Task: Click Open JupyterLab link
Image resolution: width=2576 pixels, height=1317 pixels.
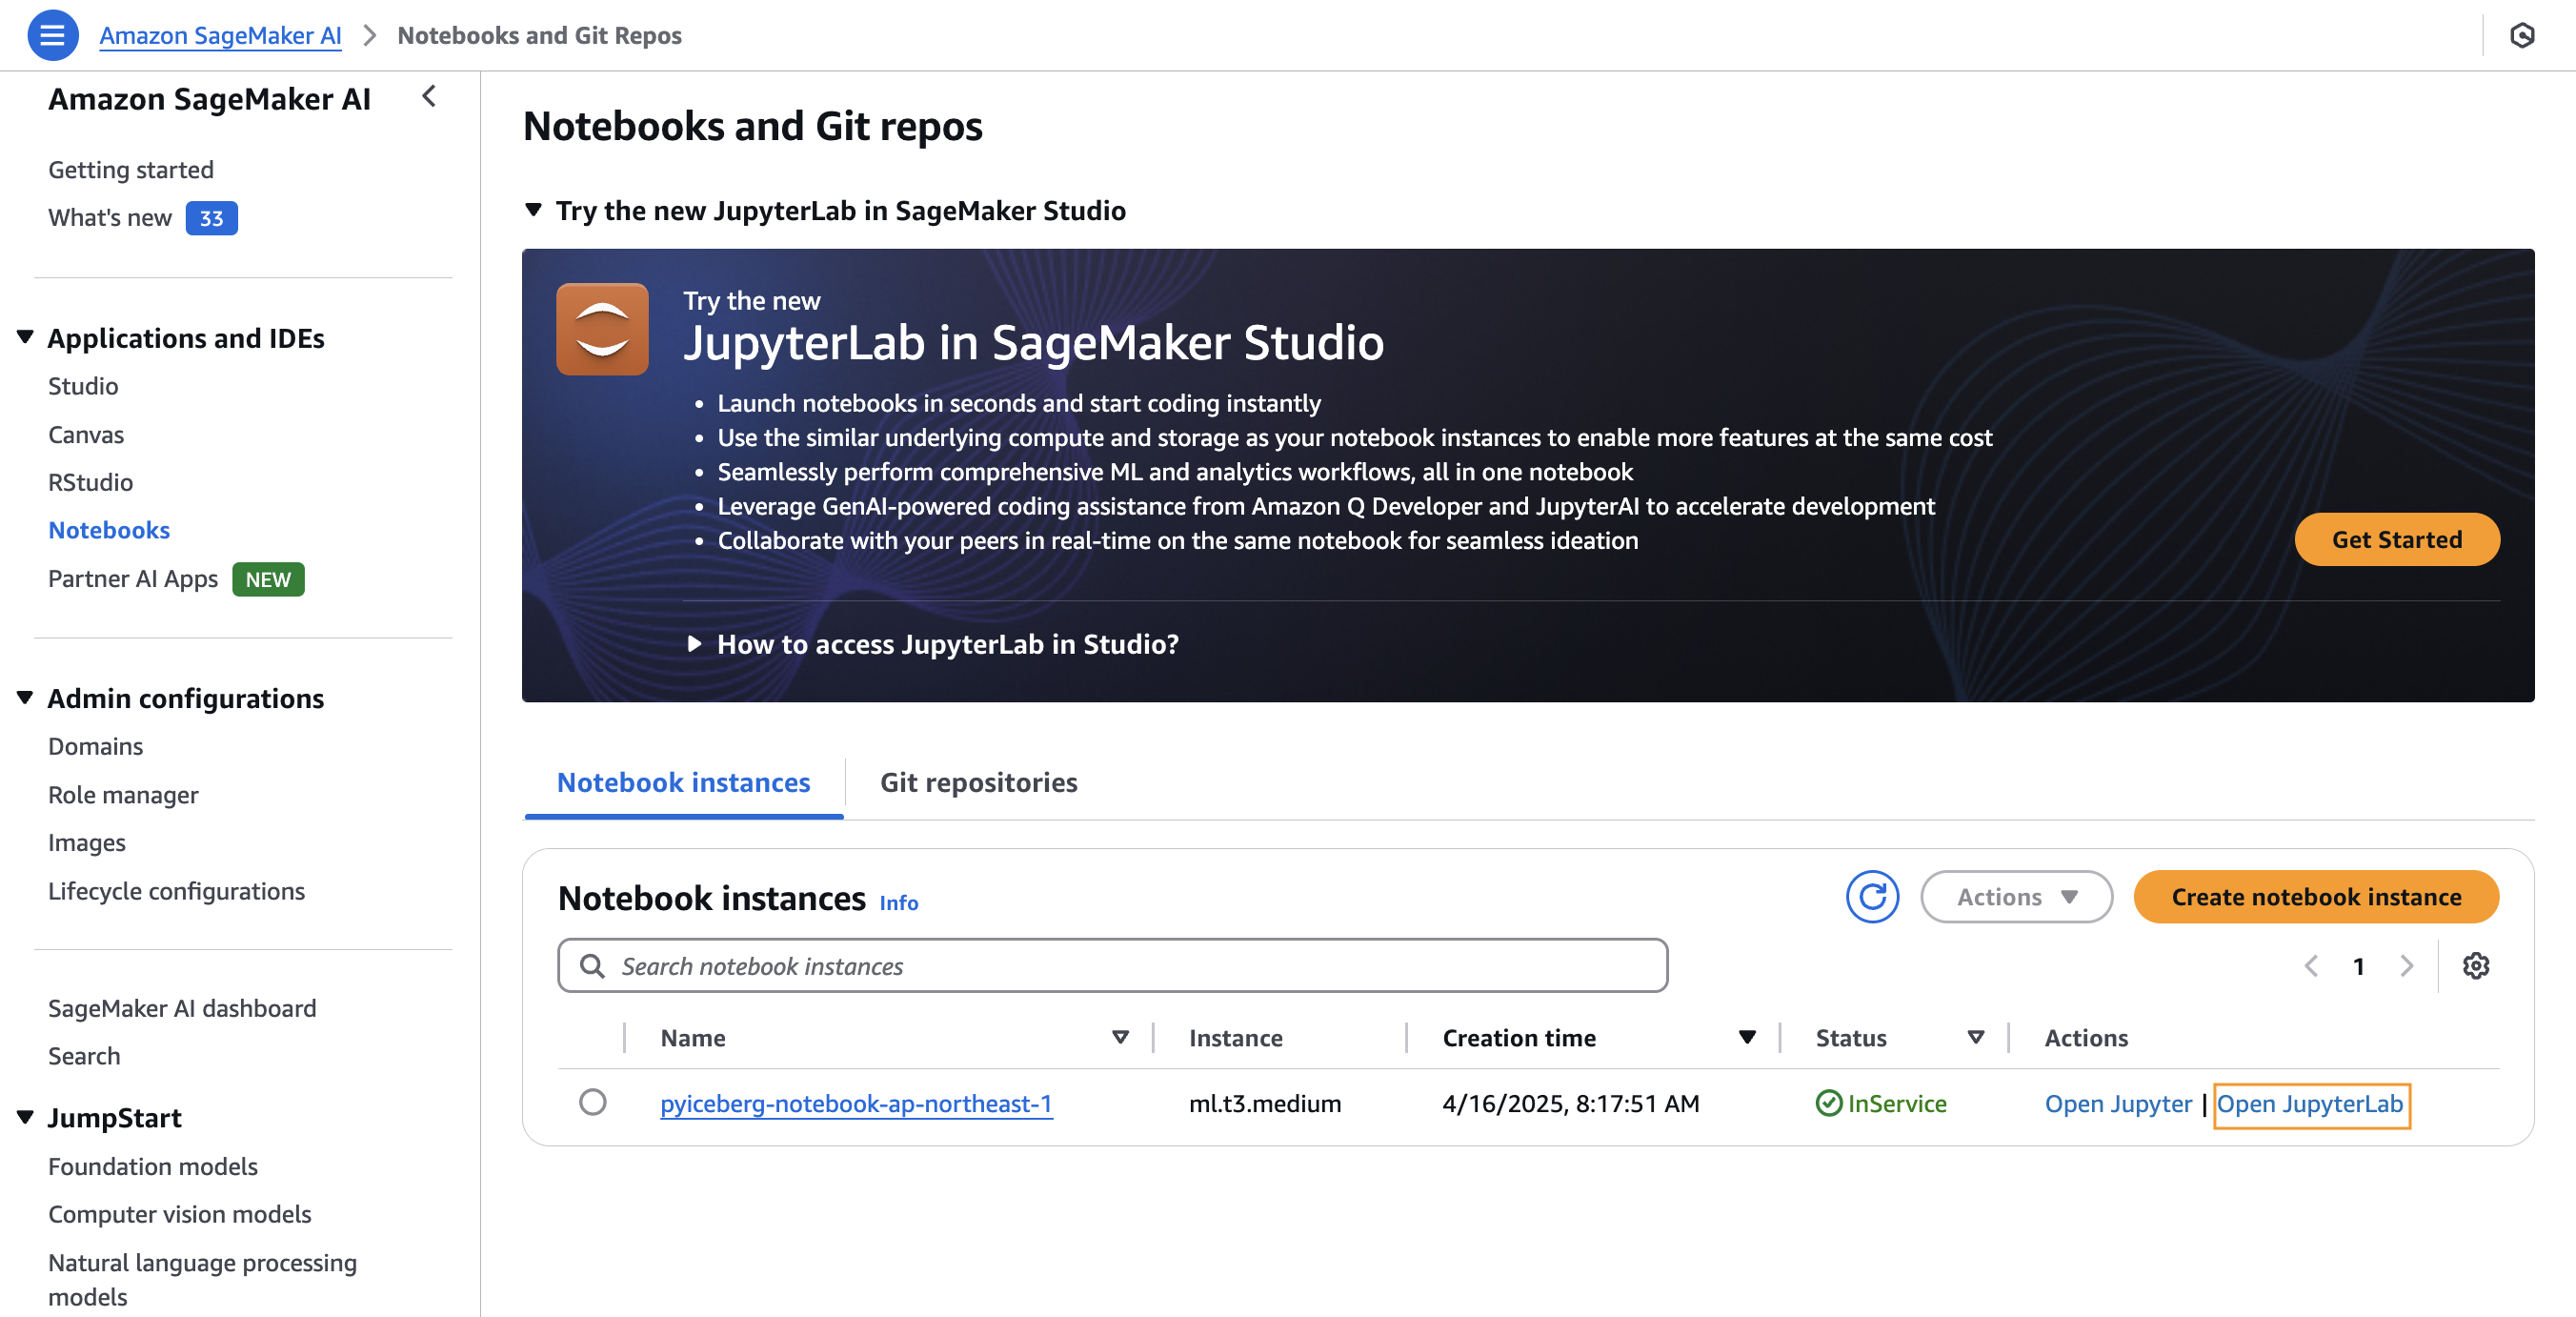Action: pos(2309,1104)
